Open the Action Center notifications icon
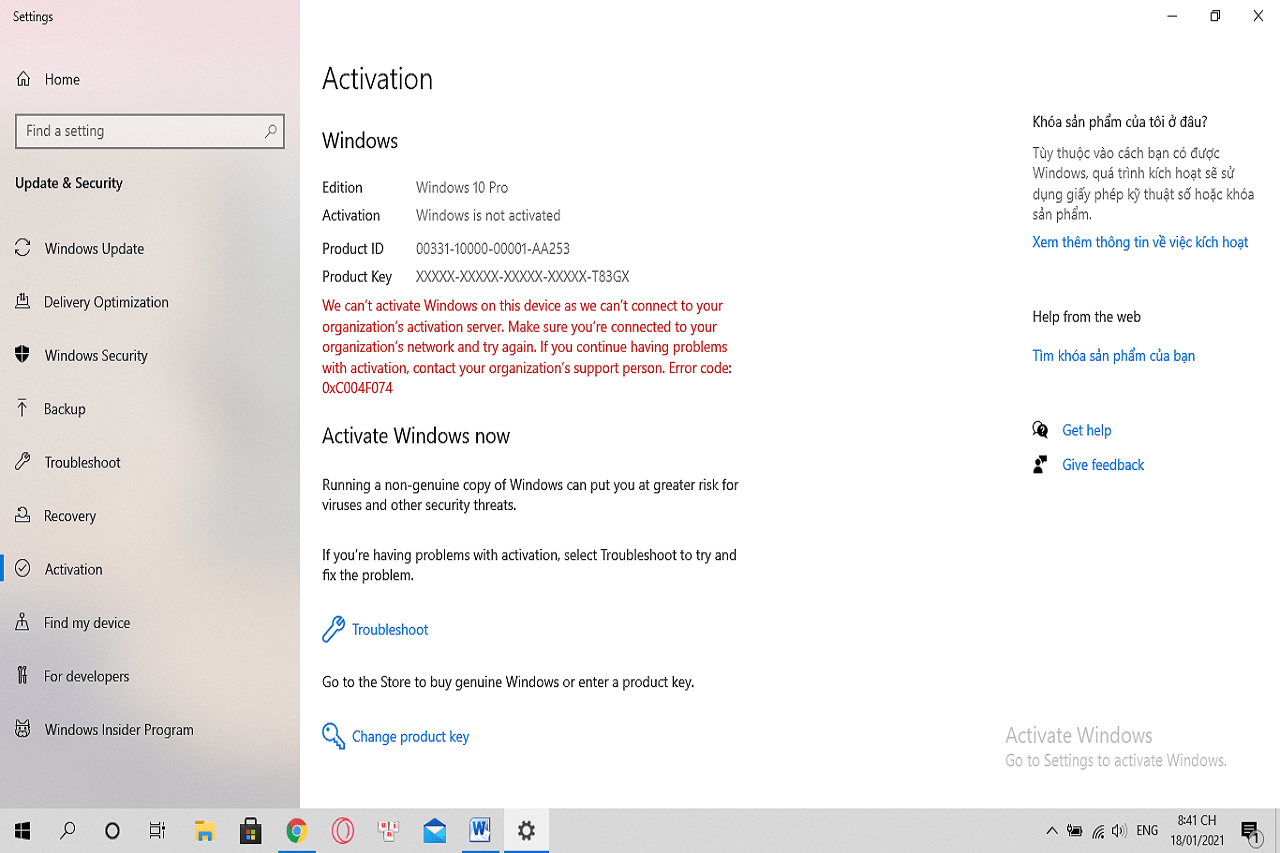 (x=1250, y=830)
